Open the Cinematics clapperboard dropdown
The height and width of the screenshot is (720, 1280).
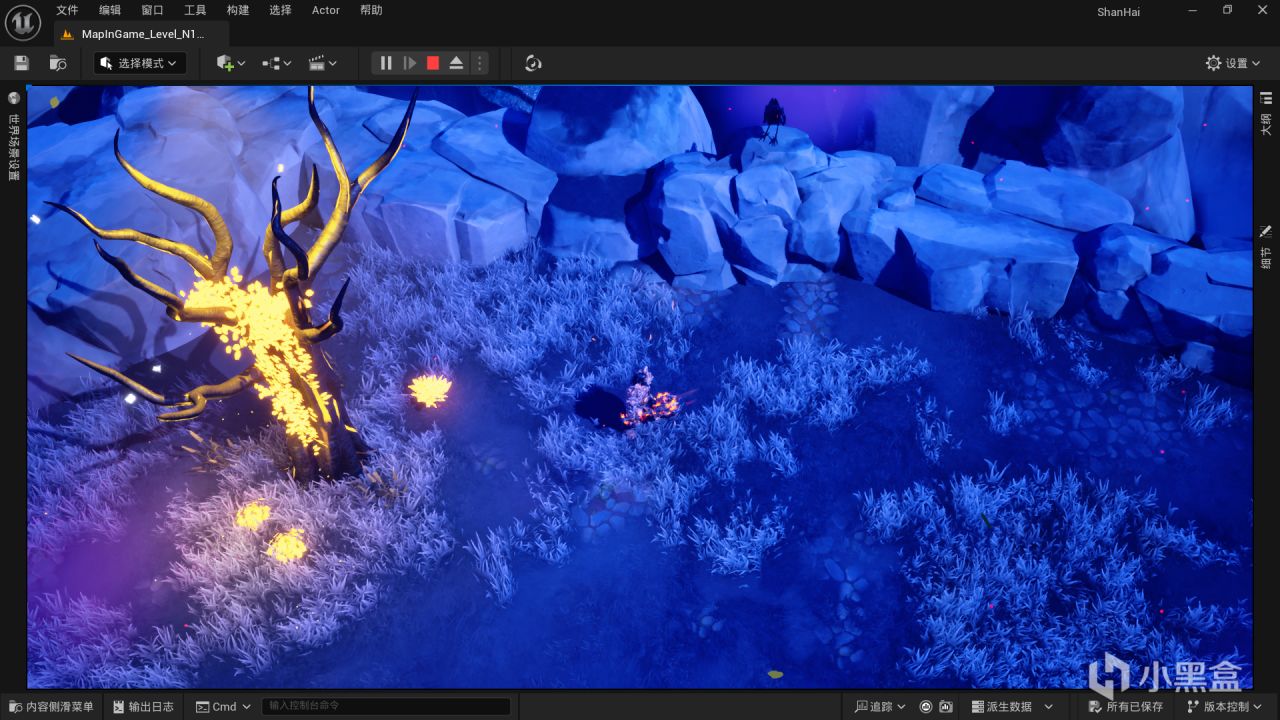click(x=323, y=63)
